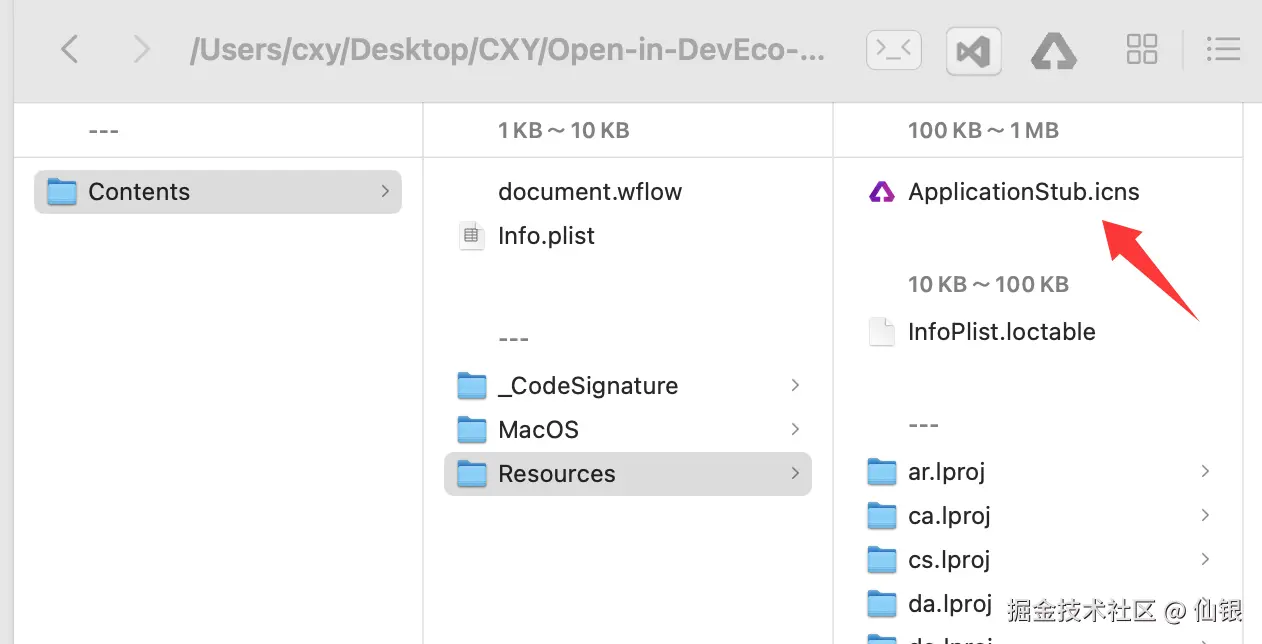Expand the MacOS folder chevron
1262x644 pixels.
coord(795,429)
